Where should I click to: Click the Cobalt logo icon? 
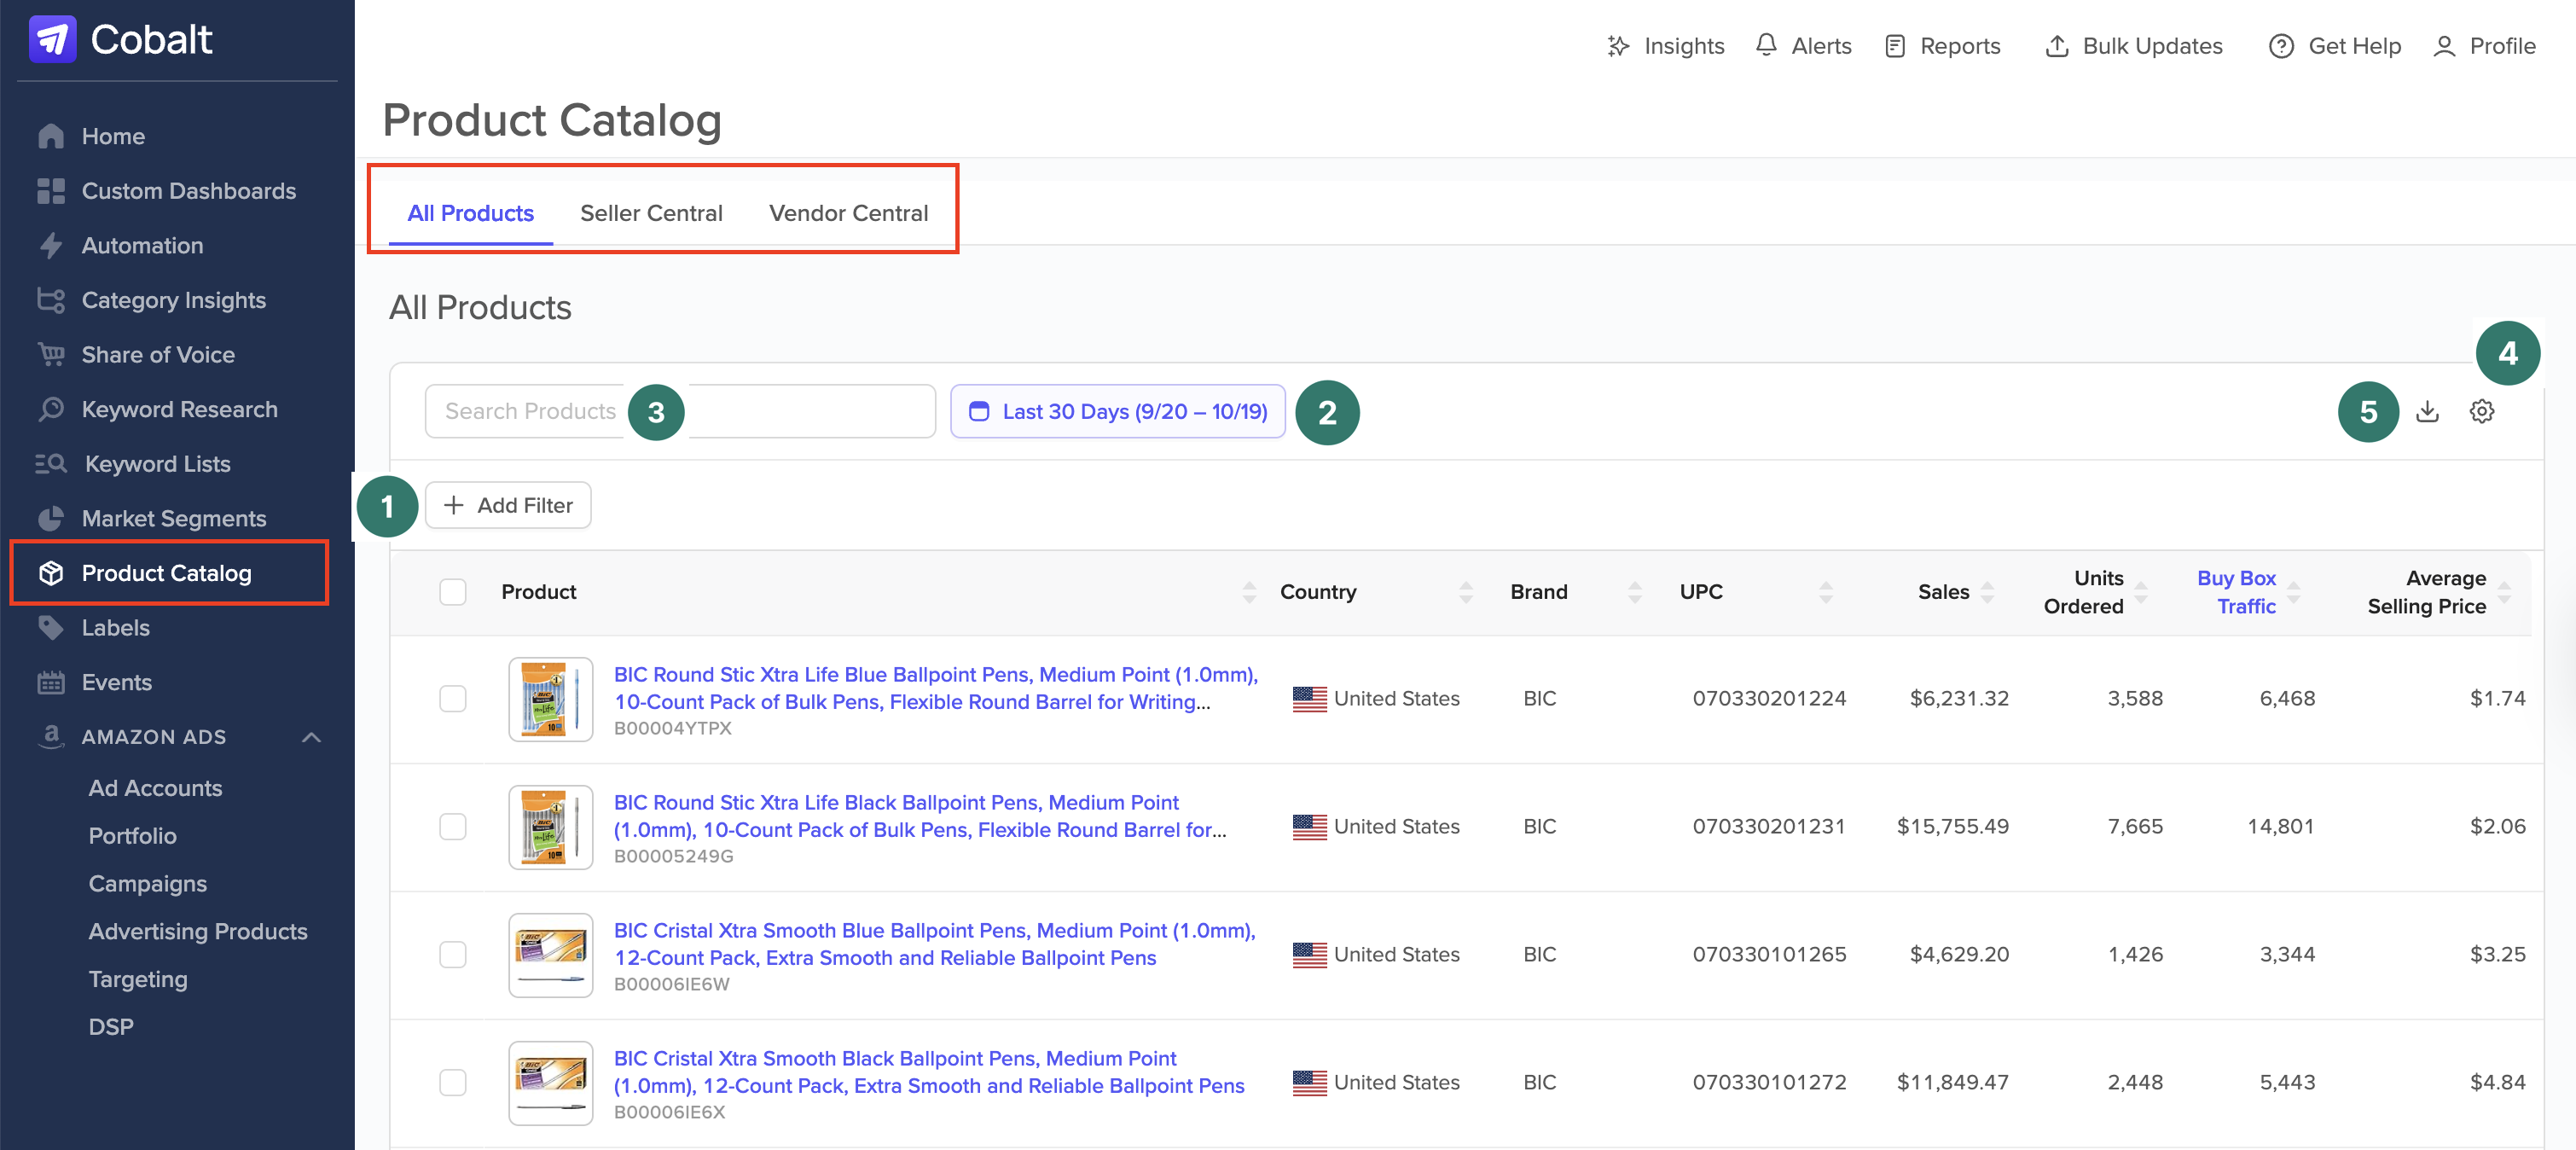point(52,40)
